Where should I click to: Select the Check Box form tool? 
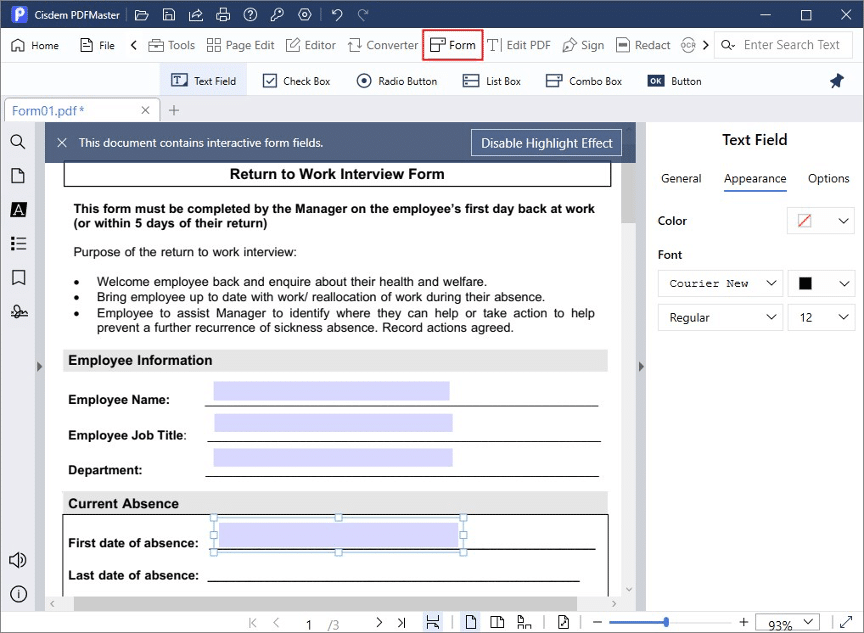click(296, 80)
